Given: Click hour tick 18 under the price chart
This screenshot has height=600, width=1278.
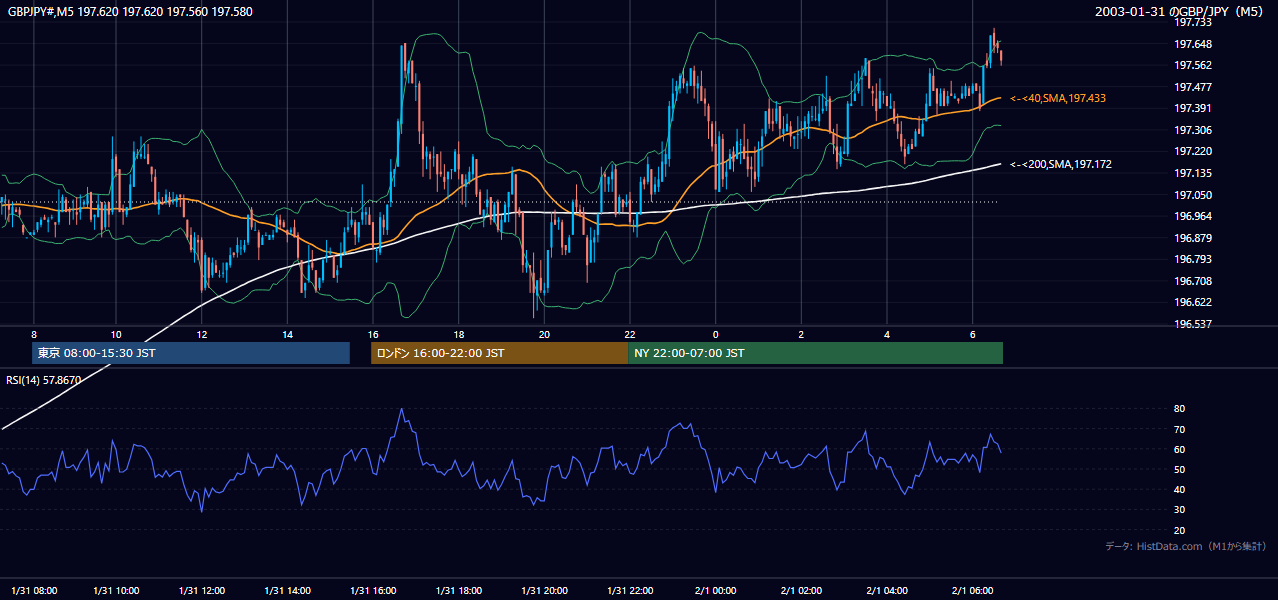Looking at the screenshot, I should 459,334.
